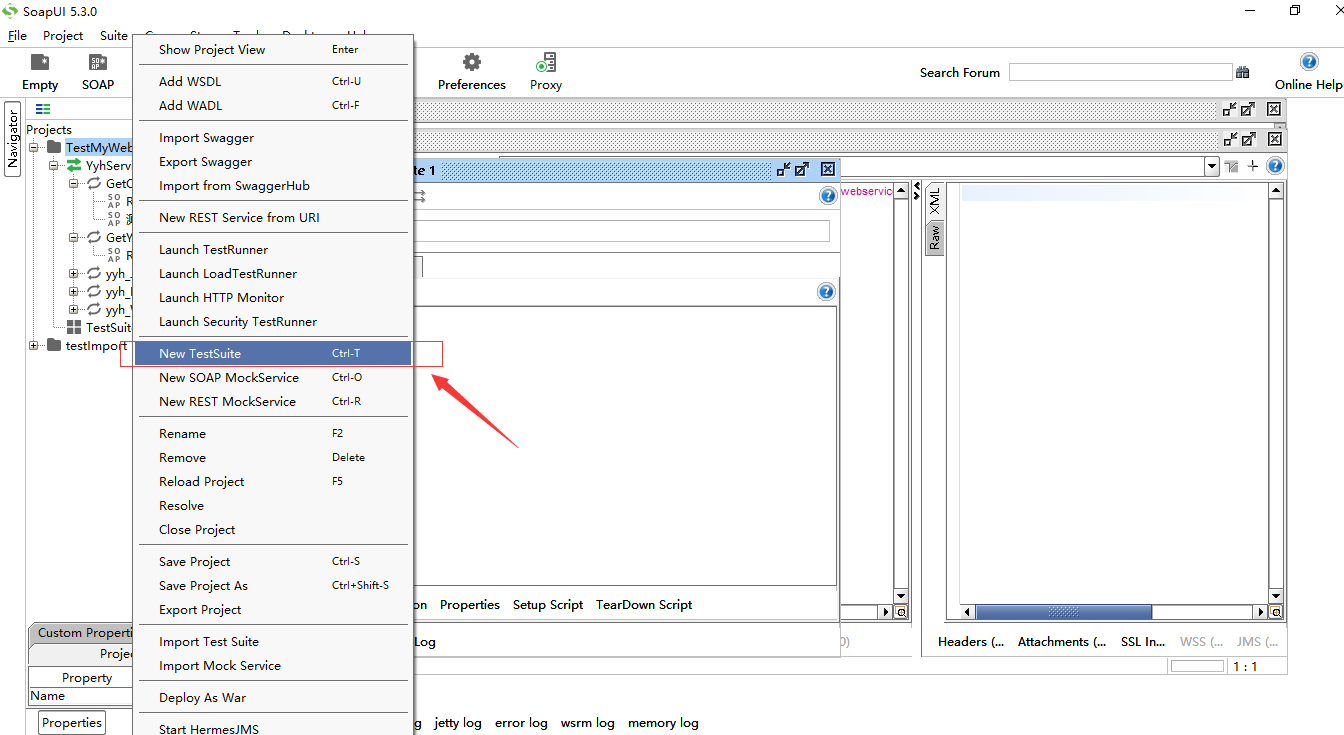Open the jetty log panel
Viewport: 1344px width, 735px height.
coord(457,722)
